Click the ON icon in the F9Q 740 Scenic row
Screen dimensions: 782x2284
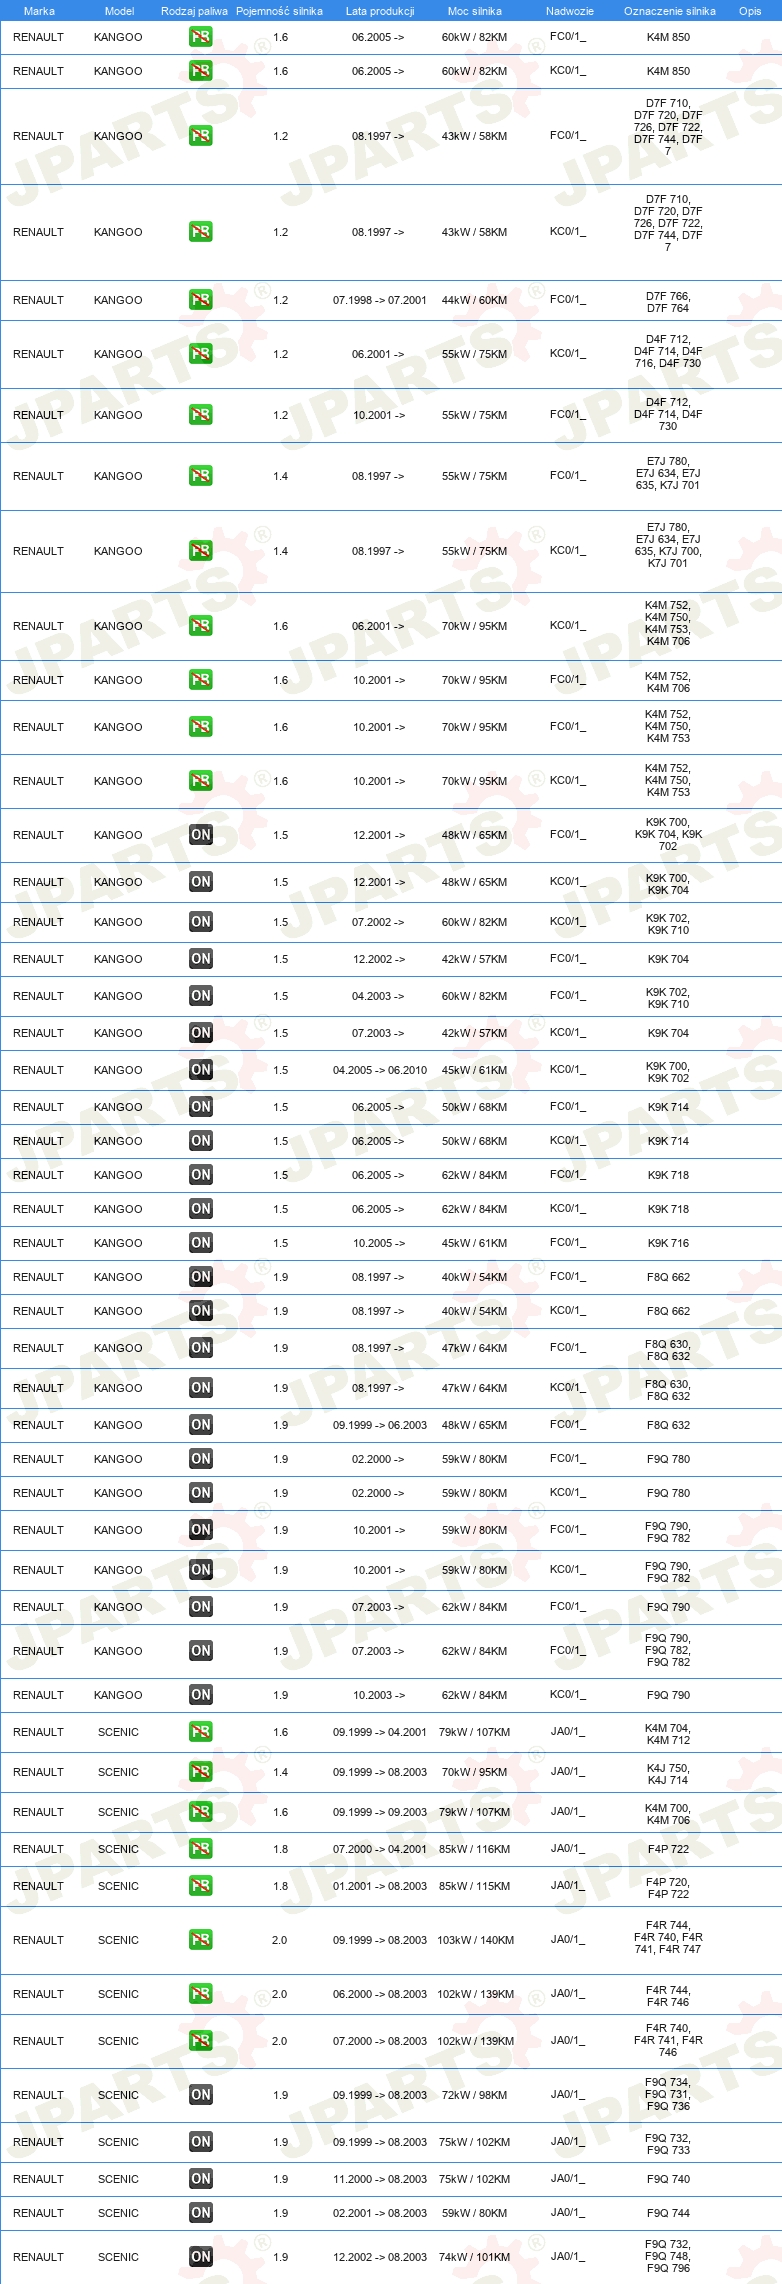click(201, 2179)
